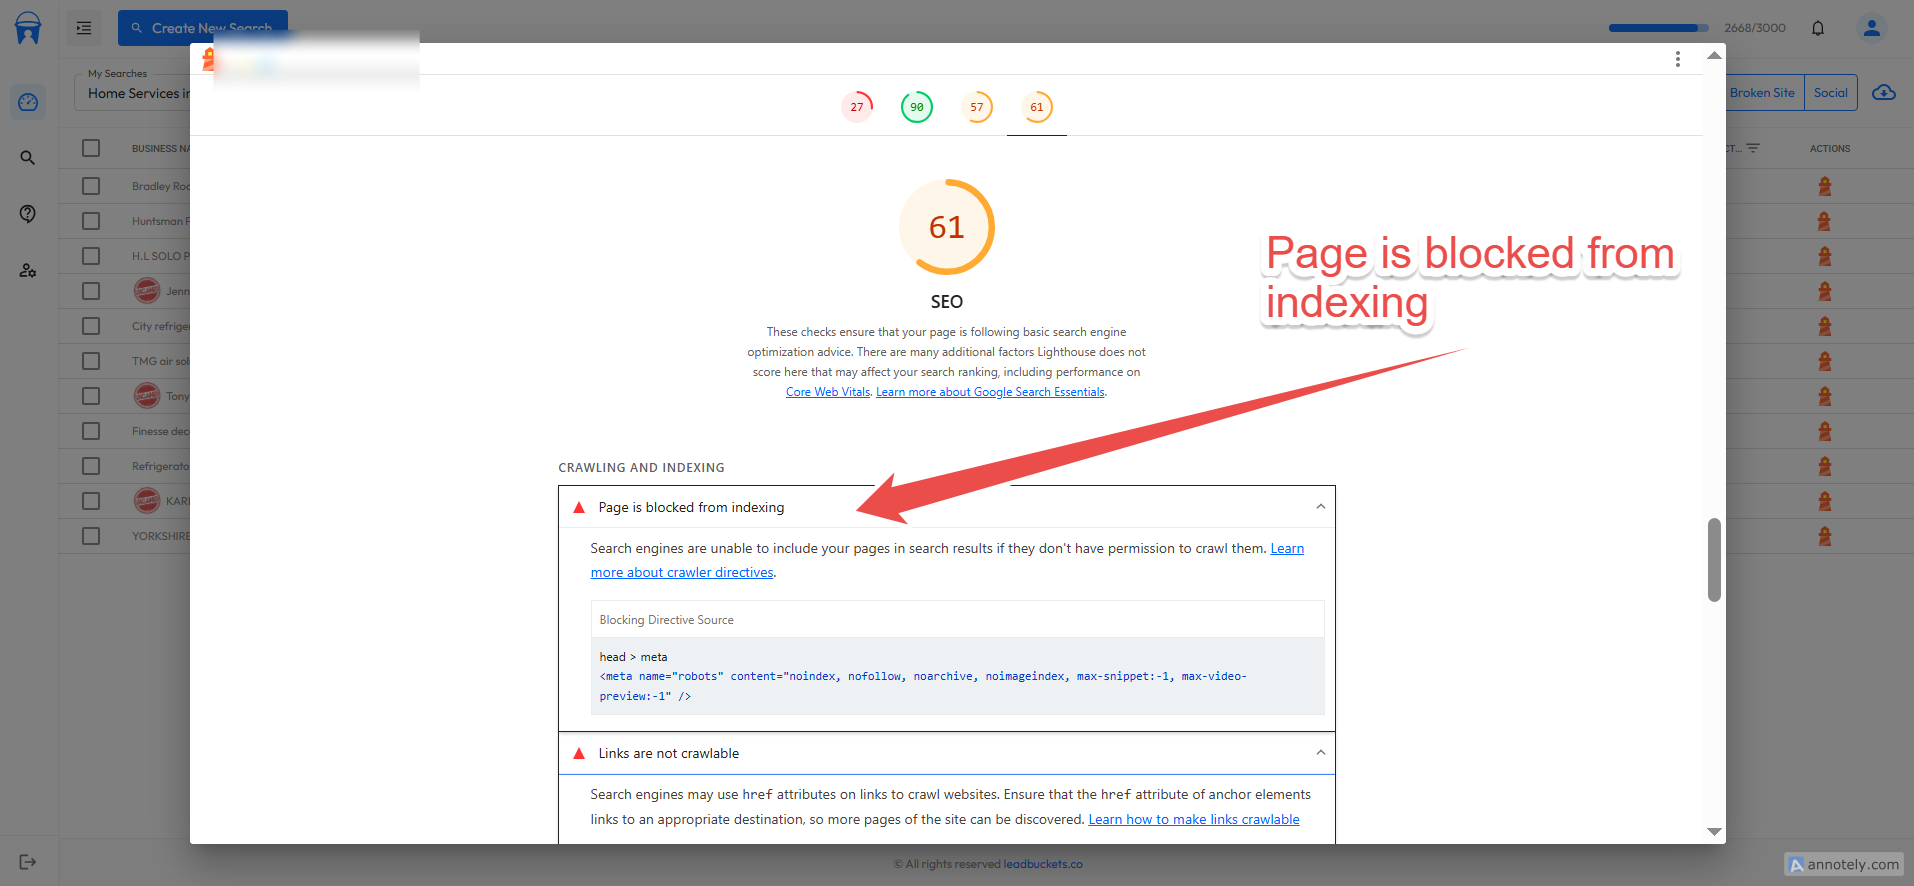Collapse the Links are not crawlable audit
This screenshot has height=886, width=1914.
[1320, 753]
